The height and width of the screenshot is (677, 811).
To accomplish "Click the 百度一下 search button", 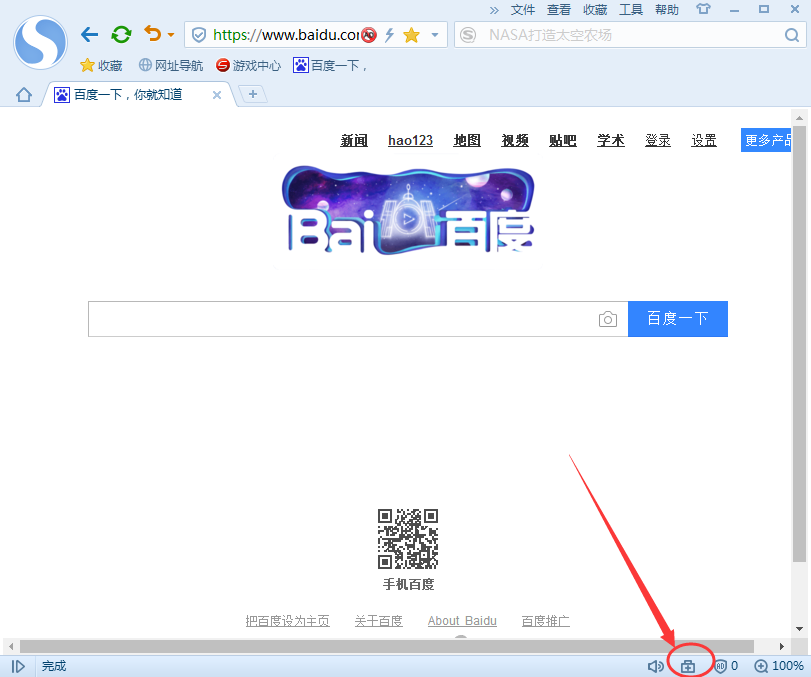I will pyautogui.click(x=677, y=319).
